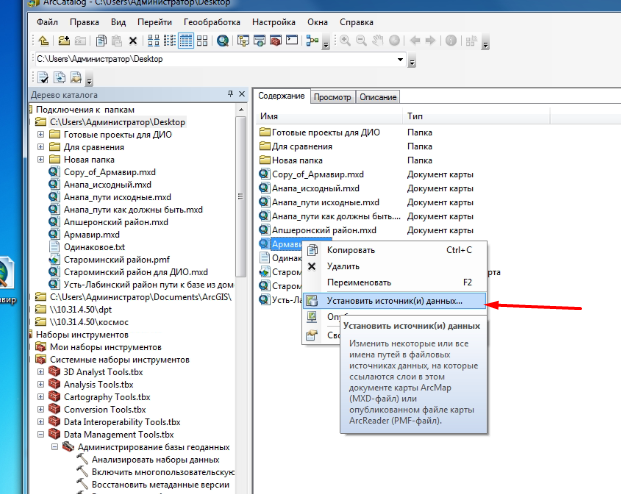Sort the list by Имя column

coord(329,116)
